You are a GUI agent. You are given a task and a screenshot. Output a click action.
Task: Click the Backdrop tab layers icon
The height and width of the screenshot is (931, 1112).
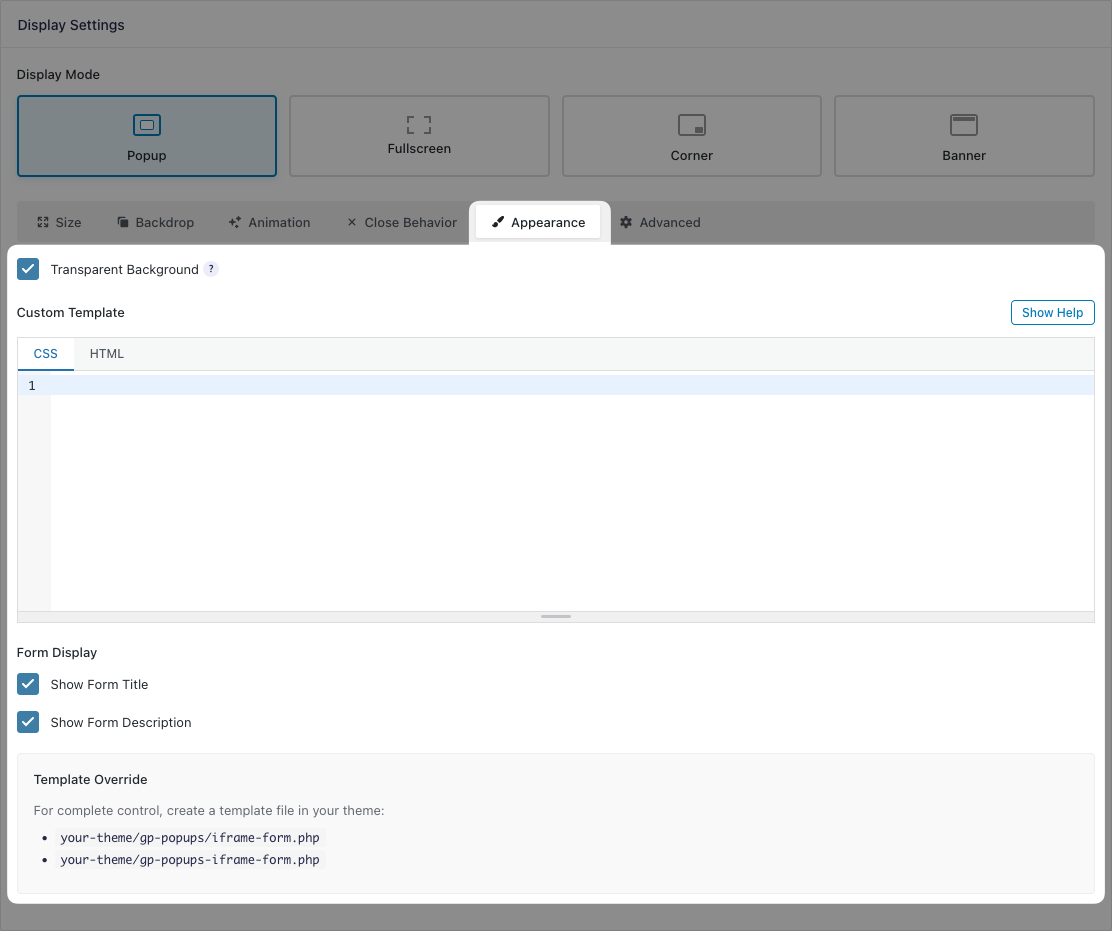pos(123,222)
